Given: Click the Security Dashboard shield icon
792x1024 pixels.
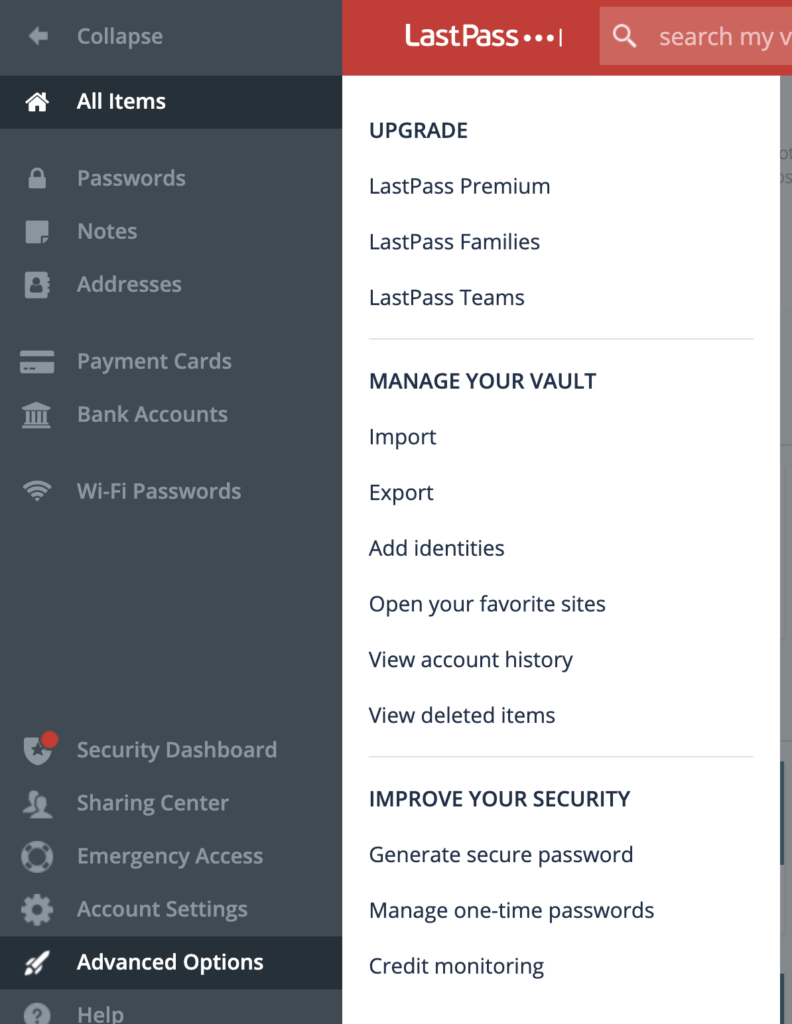Looking at the screenshot, I should click(x=38, y=751).
